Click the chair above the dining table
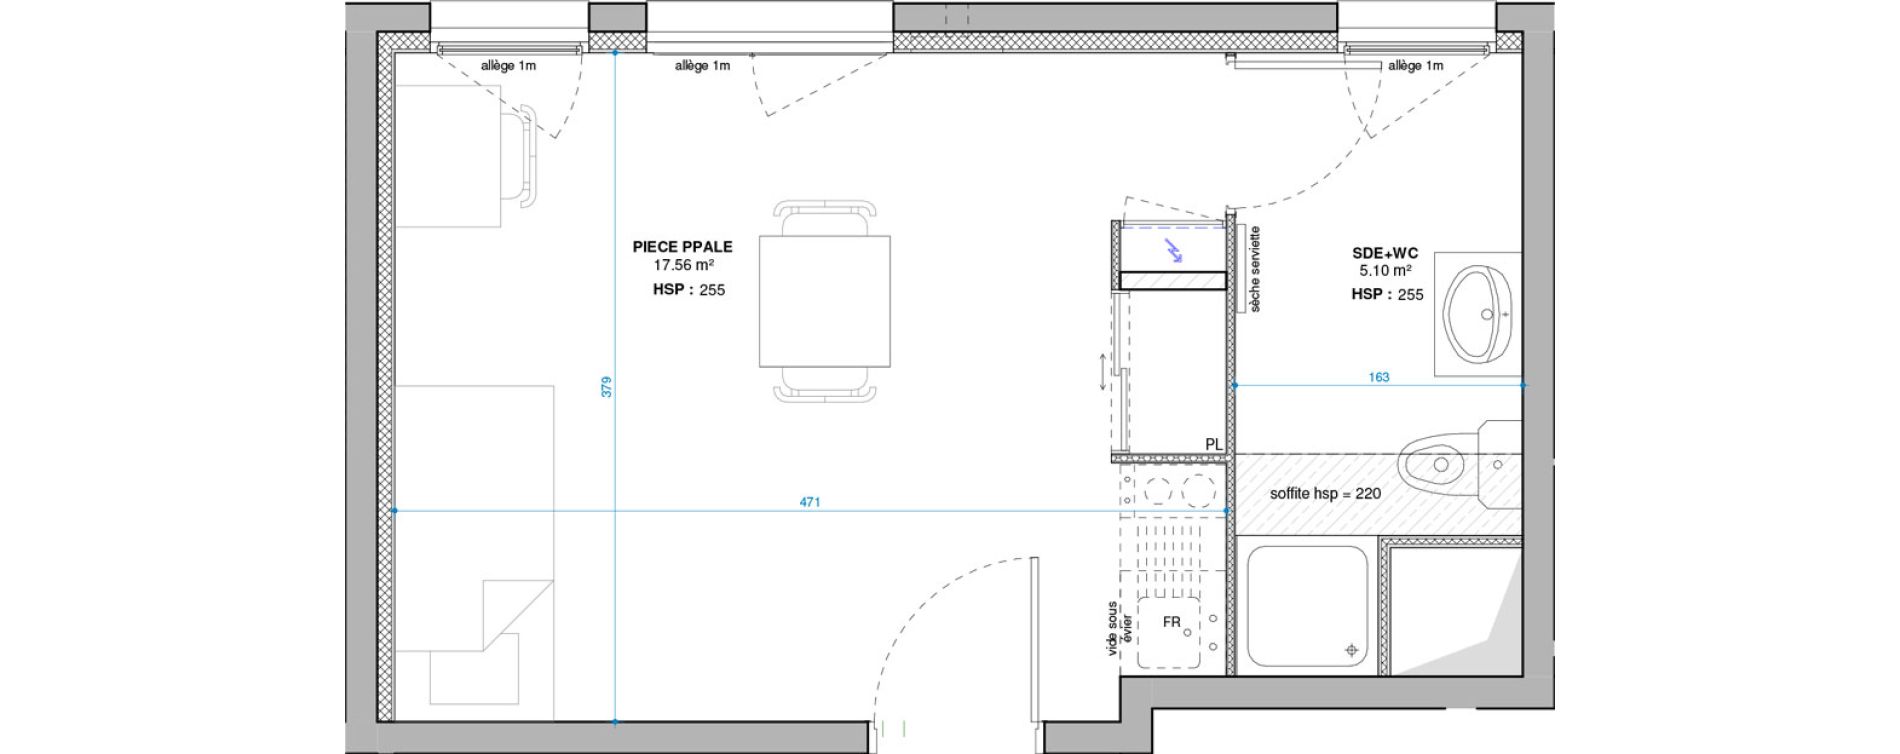 click(x=826, y=218)
